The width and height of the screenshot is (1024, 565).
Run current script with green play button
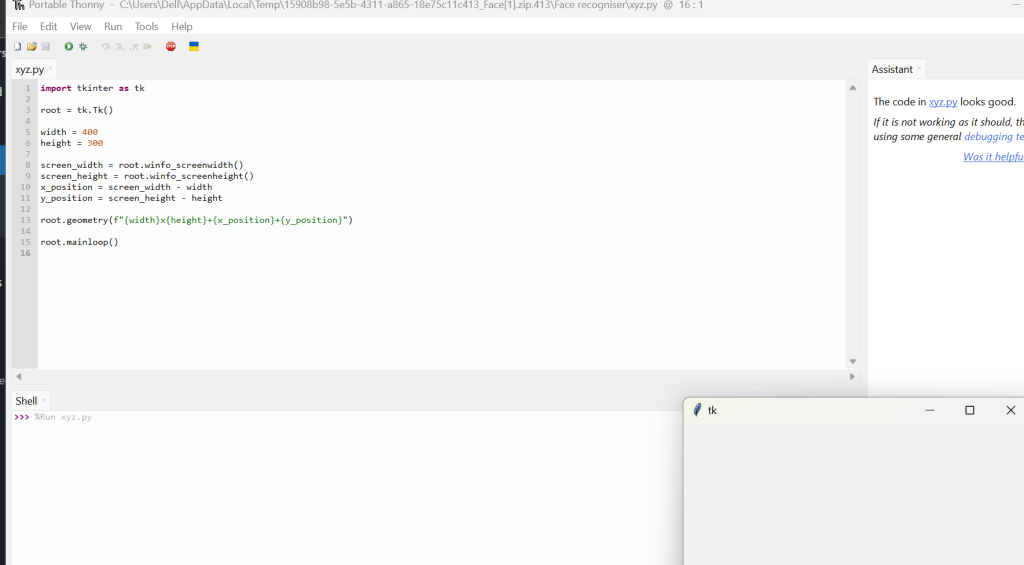point(69,47)
